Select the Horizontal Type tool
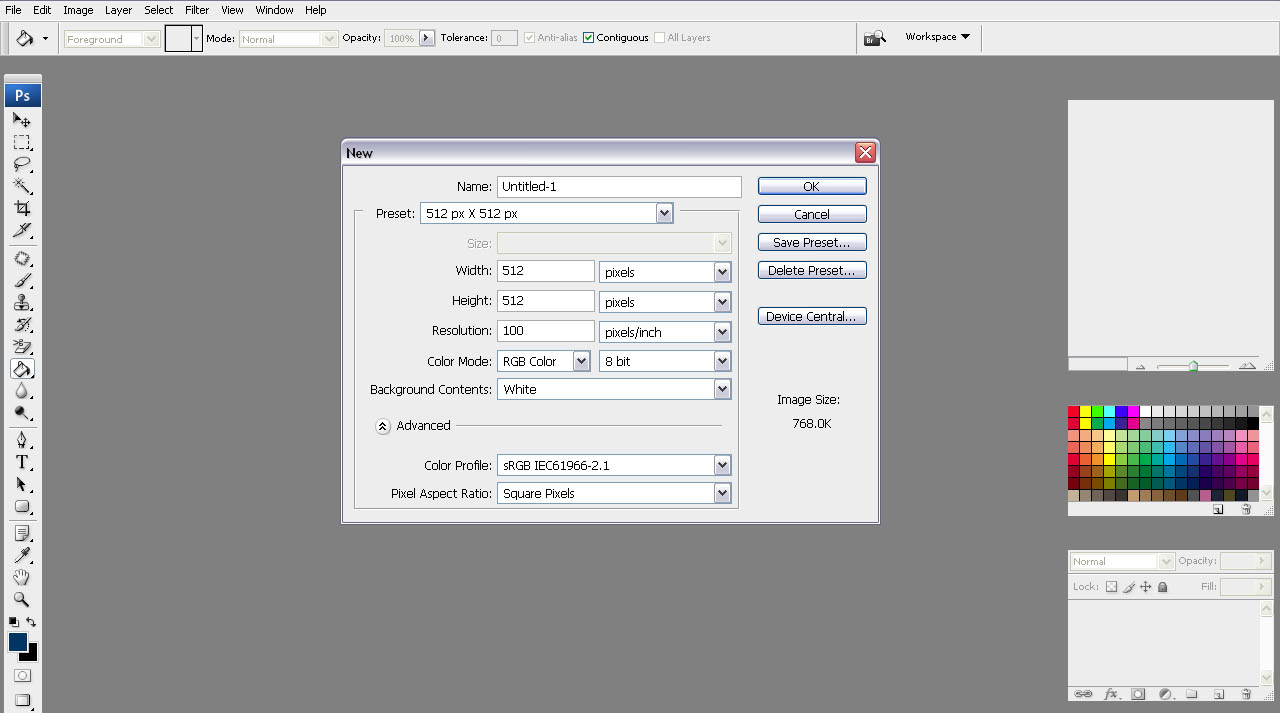The width and height of the screenshot is (1280, 713). click(x=22, y=462)
